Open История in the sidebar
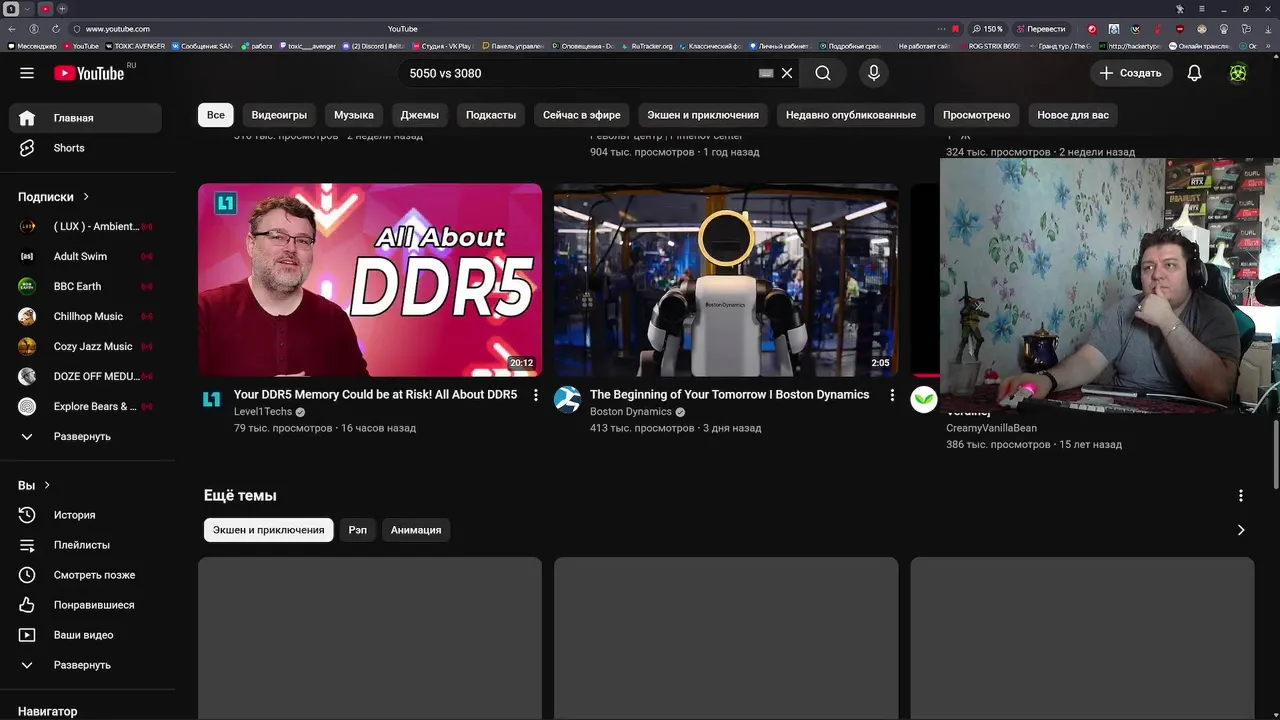This screenshot has width=1280, height=720. coord(86,515)
